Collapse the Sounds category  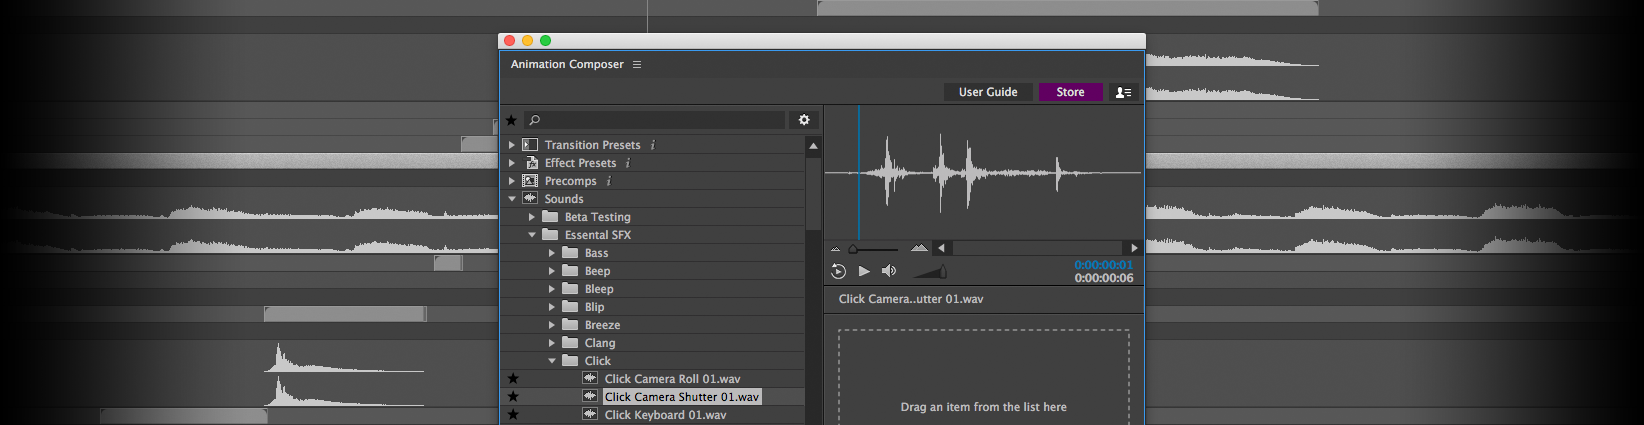click(x=511, y=199)
